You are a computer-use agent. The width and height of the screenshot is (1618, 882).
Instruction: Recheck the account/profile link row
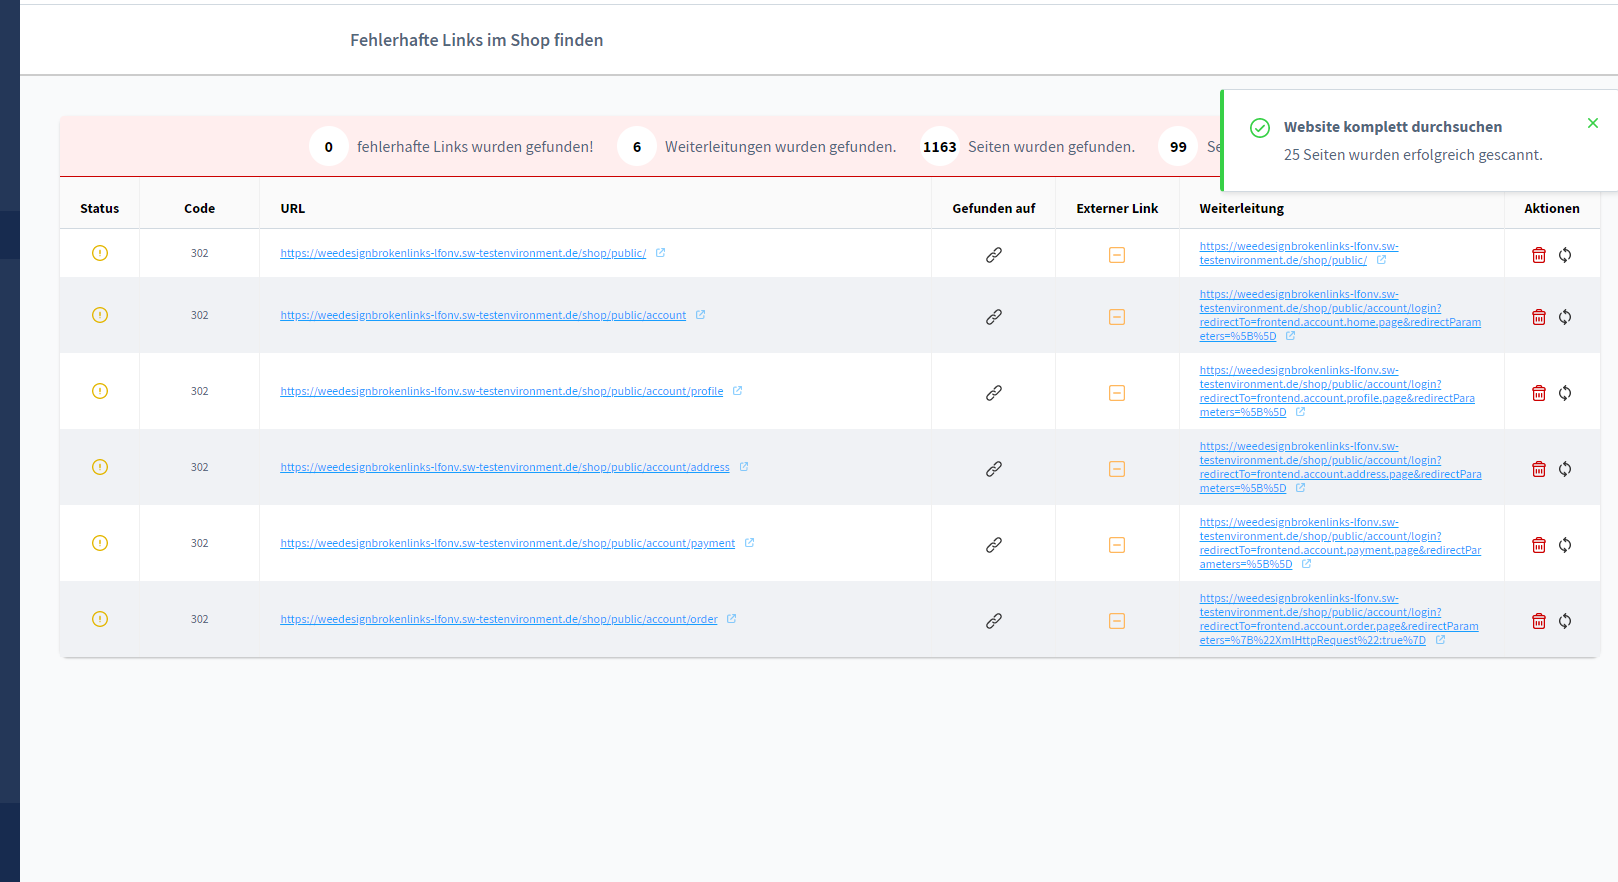[x=1565, y=393]
